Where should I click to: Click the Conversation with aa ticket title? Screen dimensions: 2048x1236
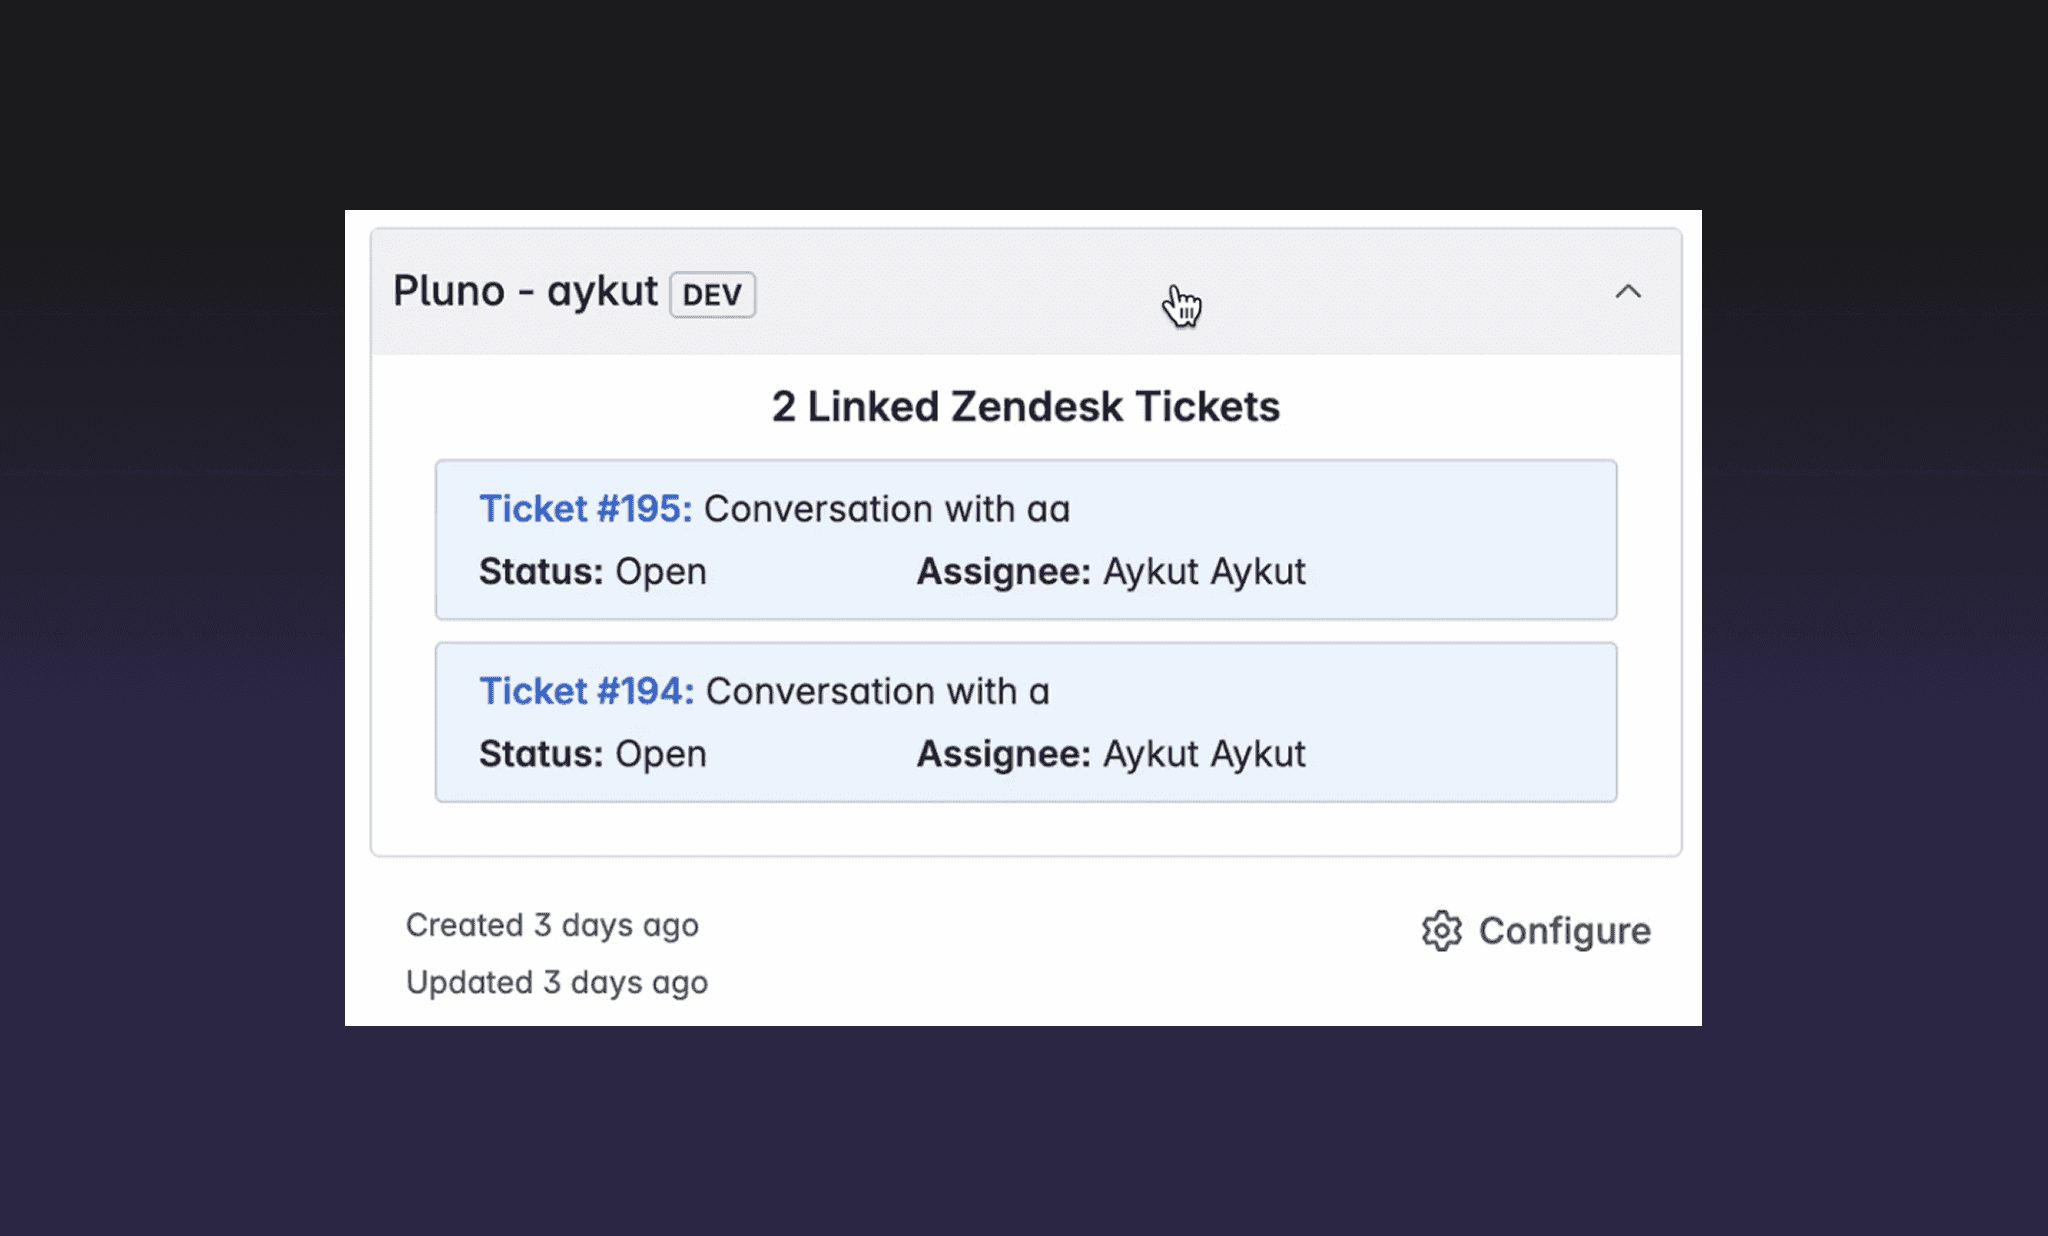[x=886, y=509]
